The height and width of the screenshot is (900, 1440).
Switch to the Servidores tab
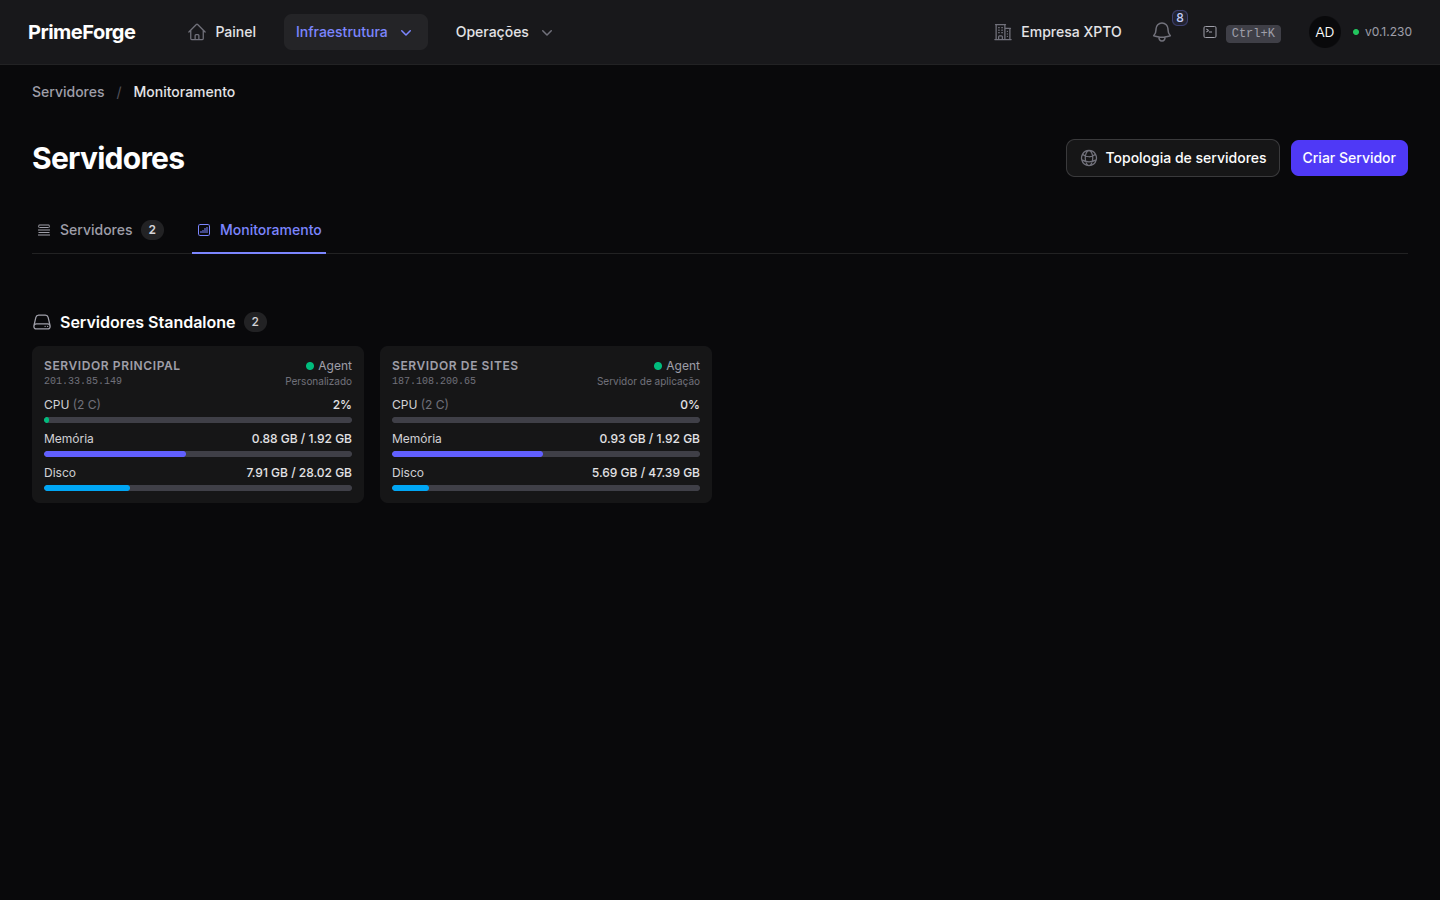pyautogui.click(x=99, y=230)
